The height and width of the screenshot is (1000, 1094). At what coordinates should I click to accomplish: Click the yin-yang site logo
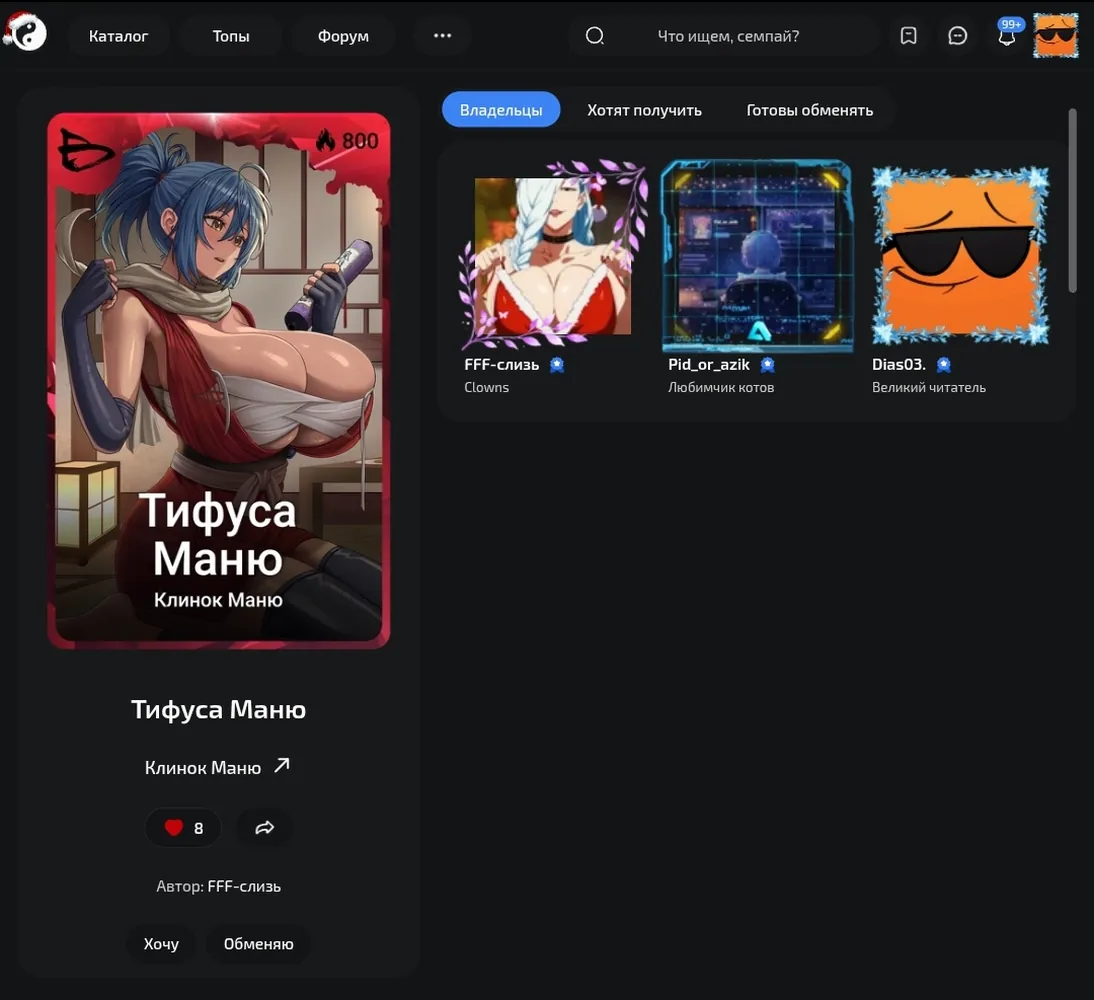[25, 32]
